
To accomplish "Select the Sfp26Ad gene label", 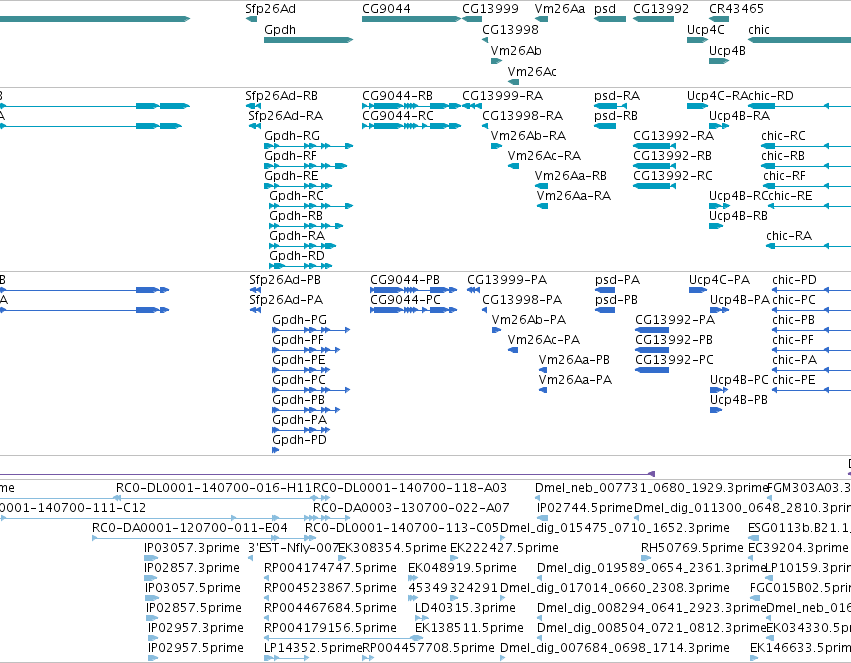I will click(x=270, y=9).
